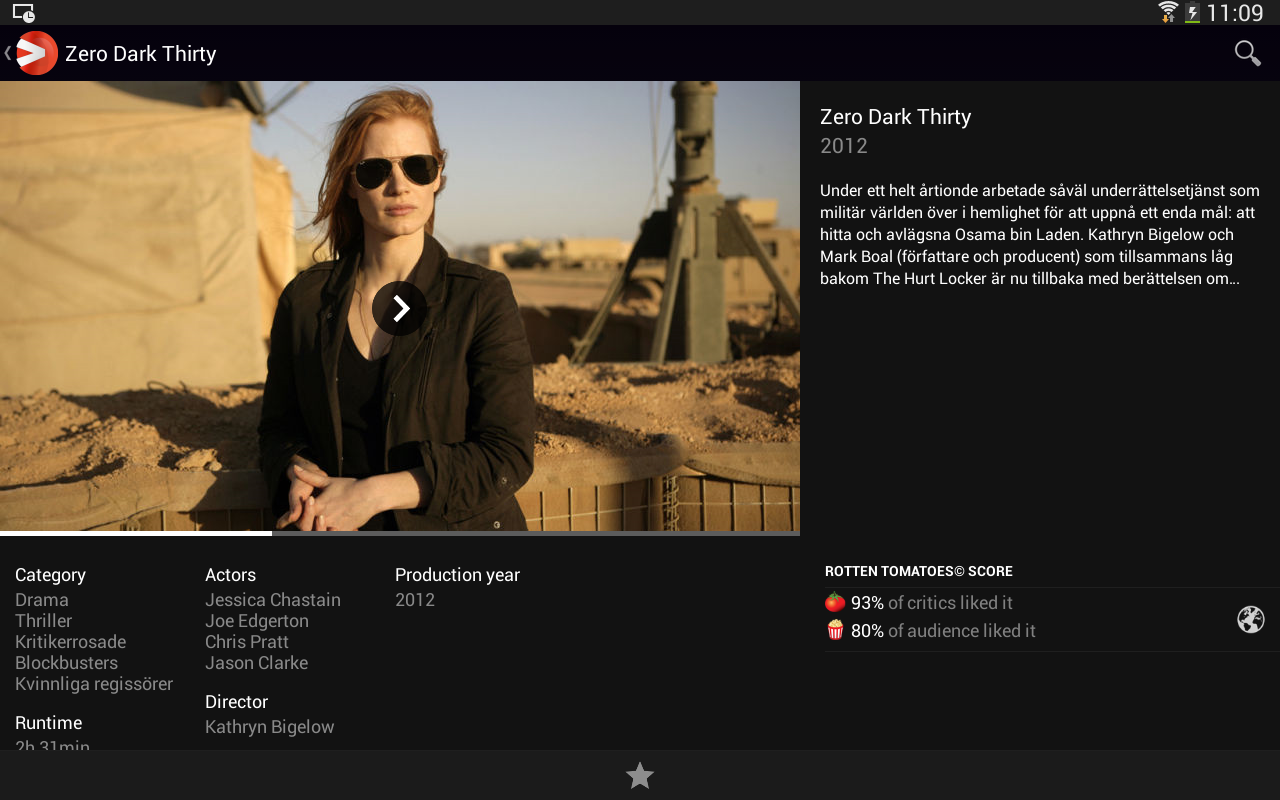
Task: Select actor Joe Edgerton
Action: 257,621
